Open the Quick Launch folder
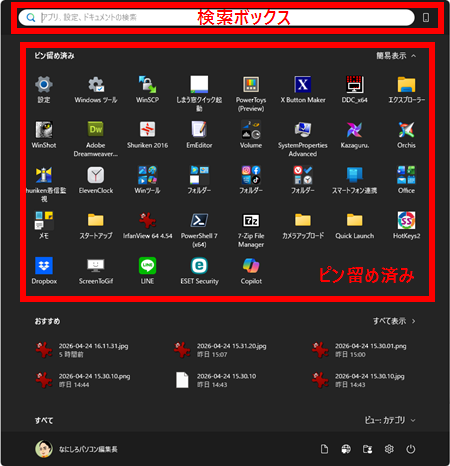450x466 pixels. (x=354, y=226)
